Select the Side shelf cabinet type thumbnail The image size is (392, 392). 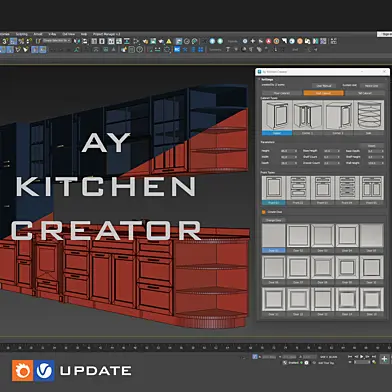[369, 118]
